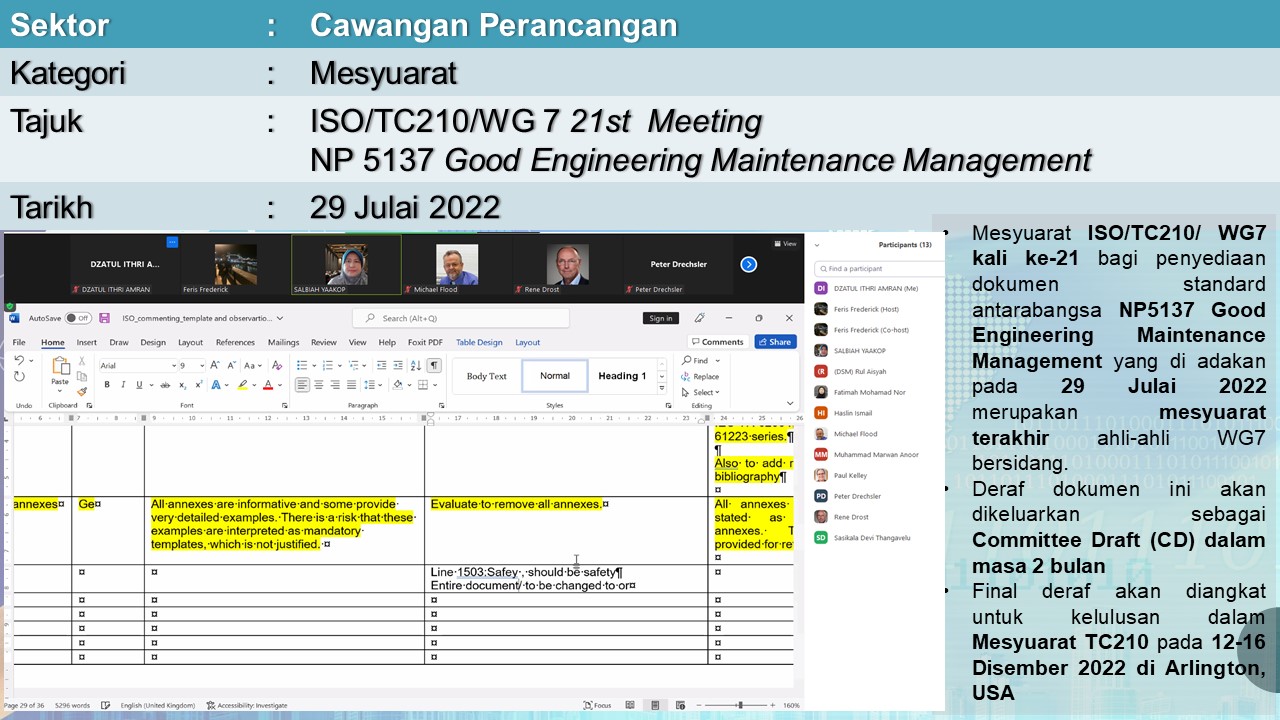
Task: Click the Find a participant field
Action: click(880, 268)
